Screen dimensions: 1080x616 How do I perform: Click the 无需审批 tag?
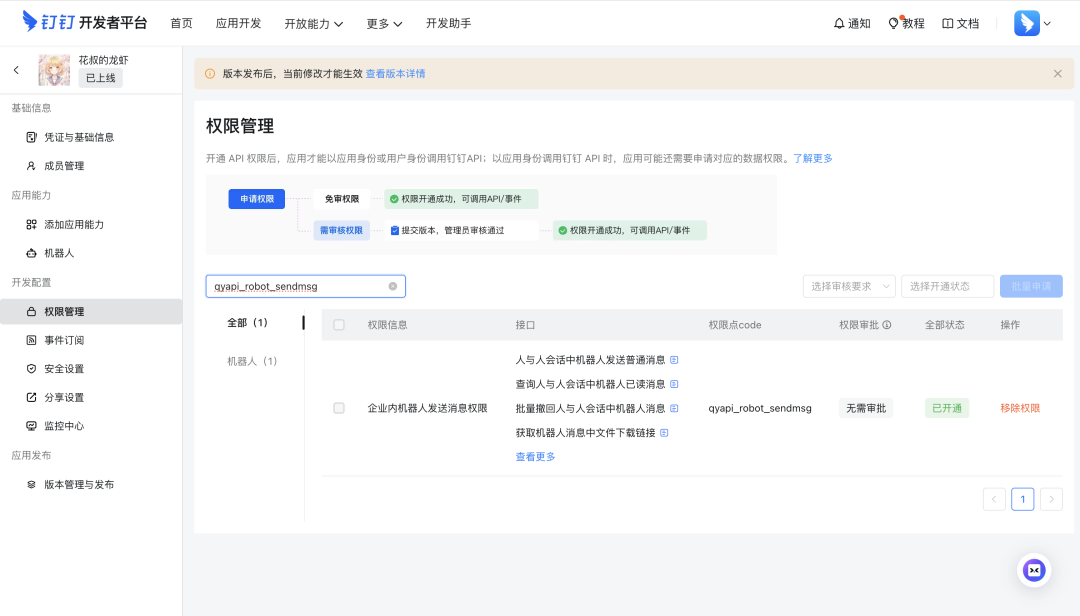[x=866, y=408]
